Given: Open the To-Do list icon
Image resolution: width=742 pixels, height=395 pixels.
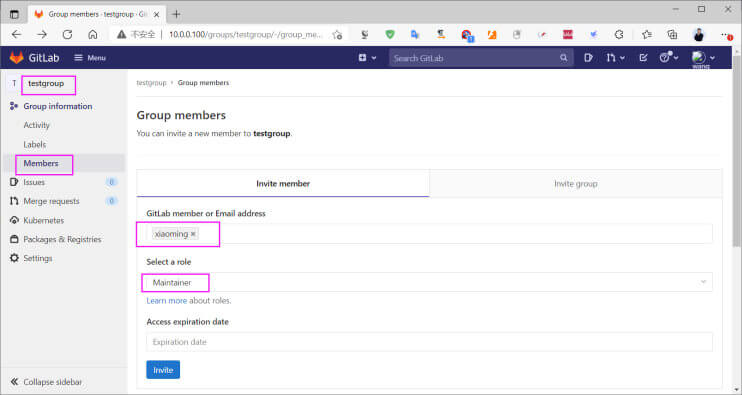Looking at the screenshot, I should (643, 58).
